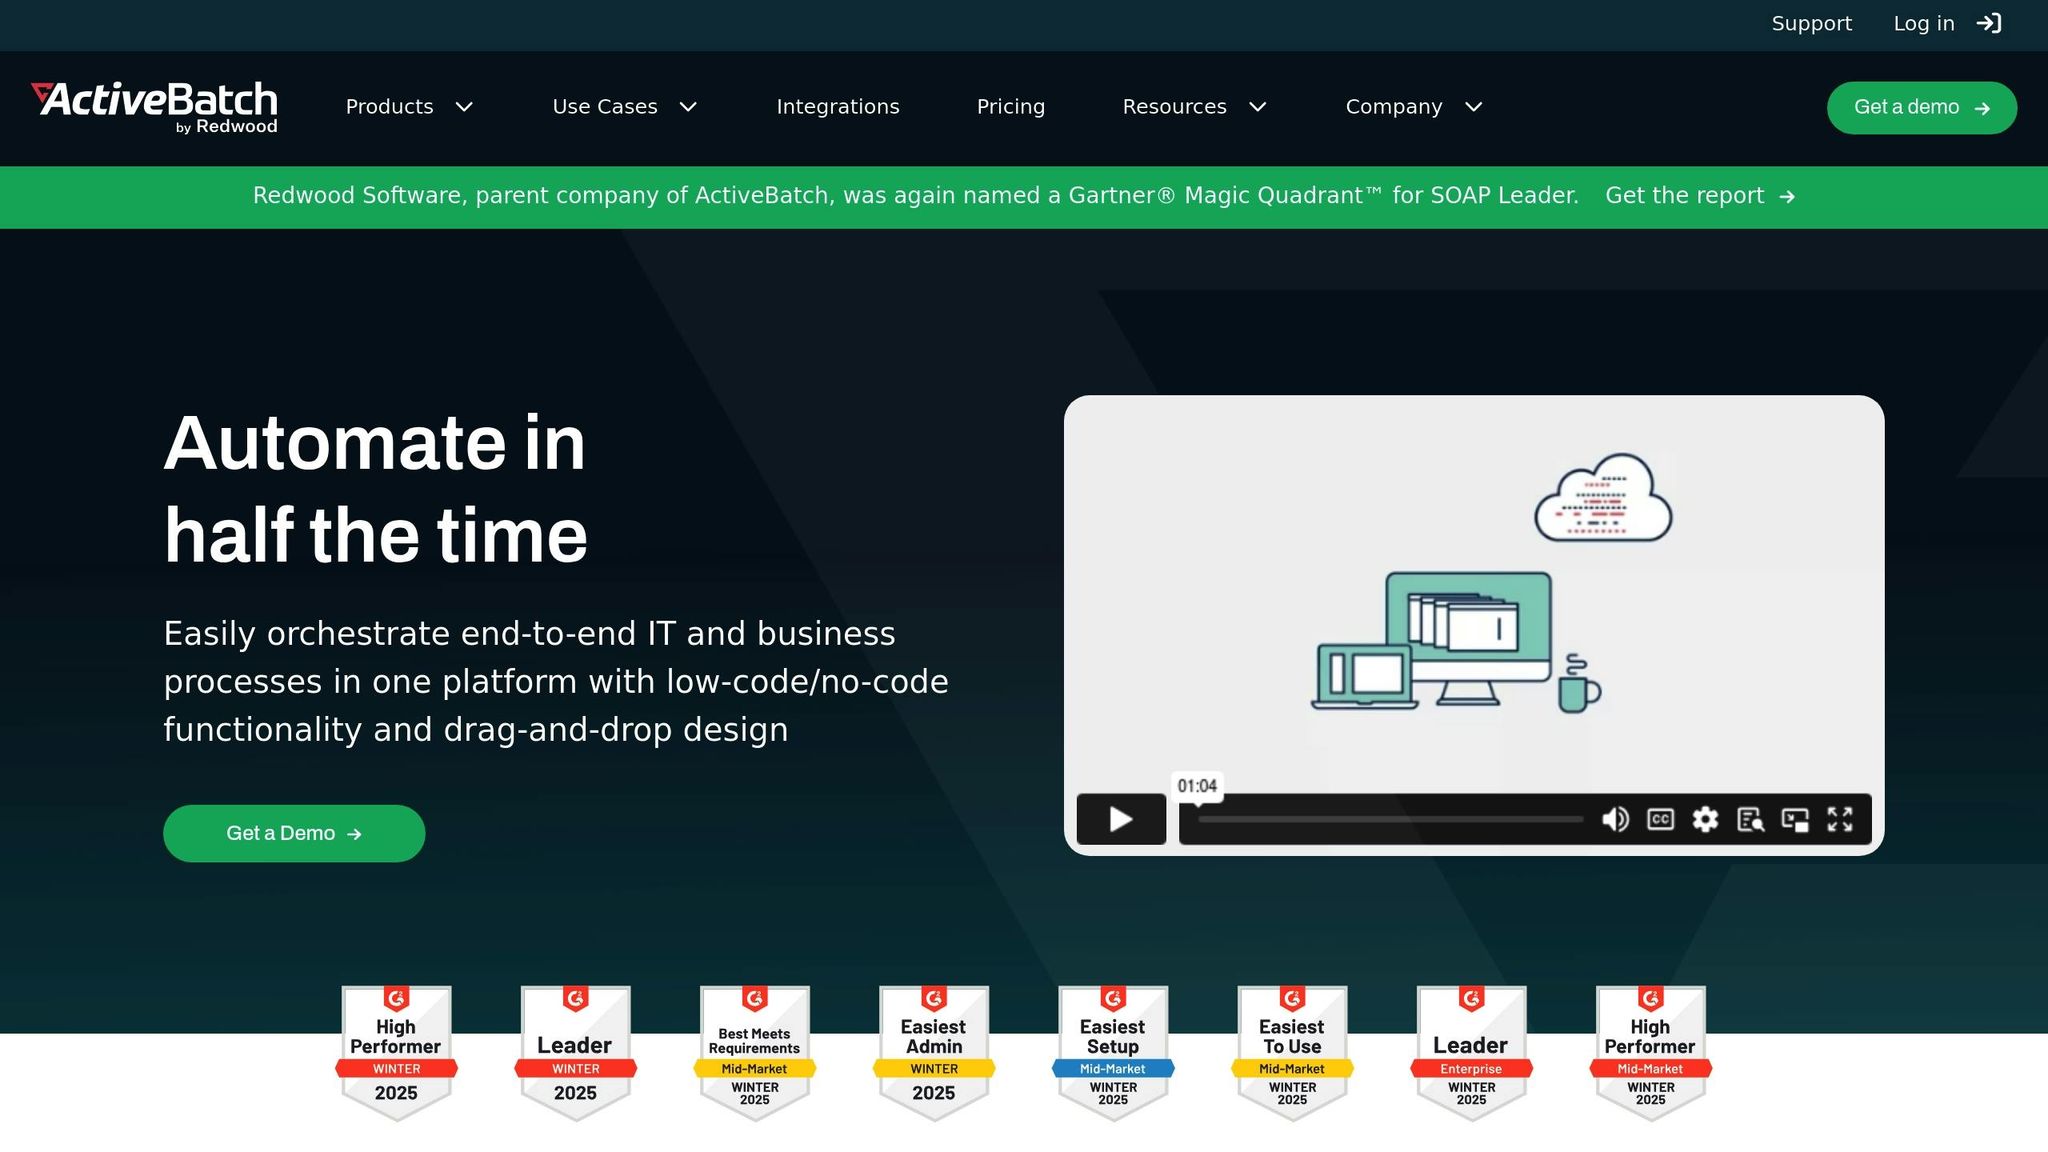Open video settings gear icon

point(1705,819)
